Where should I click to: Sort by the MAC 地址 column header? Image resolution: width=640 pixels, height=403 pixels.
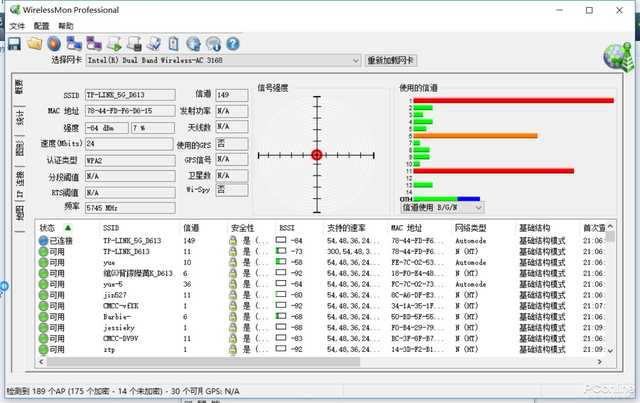point(407,228)
